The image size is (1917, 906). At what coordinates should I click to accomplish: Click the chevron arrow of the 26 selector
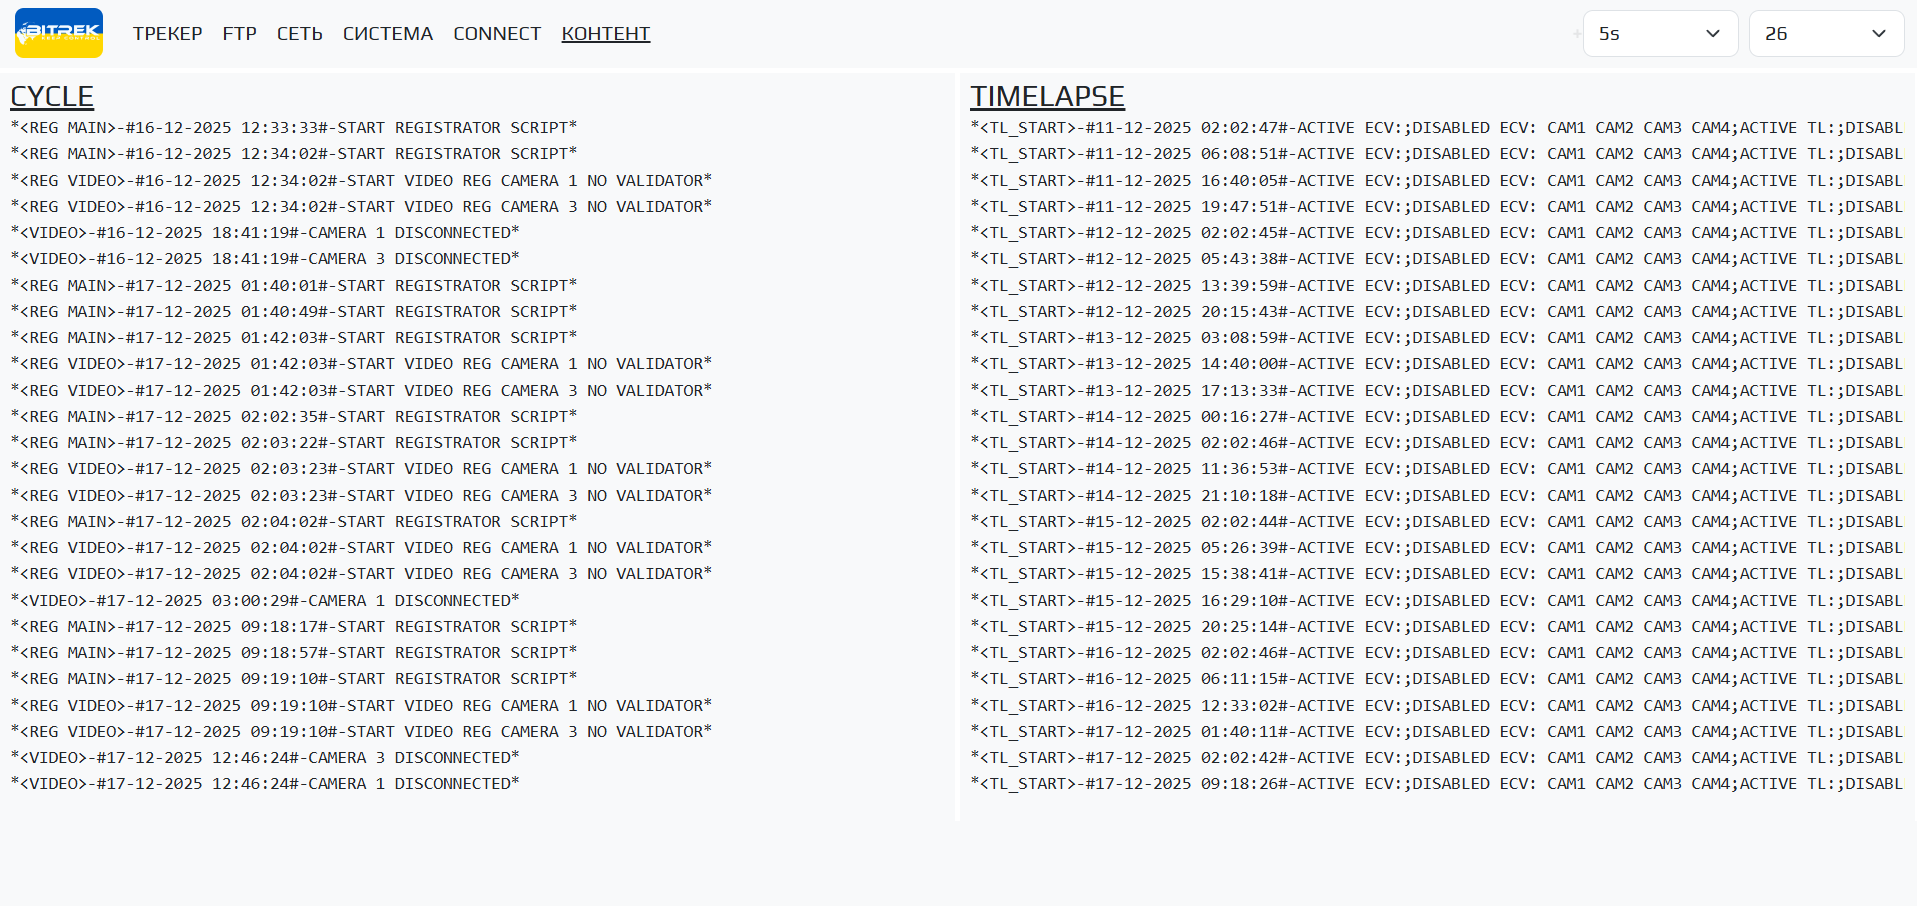tap(1879, 34)
